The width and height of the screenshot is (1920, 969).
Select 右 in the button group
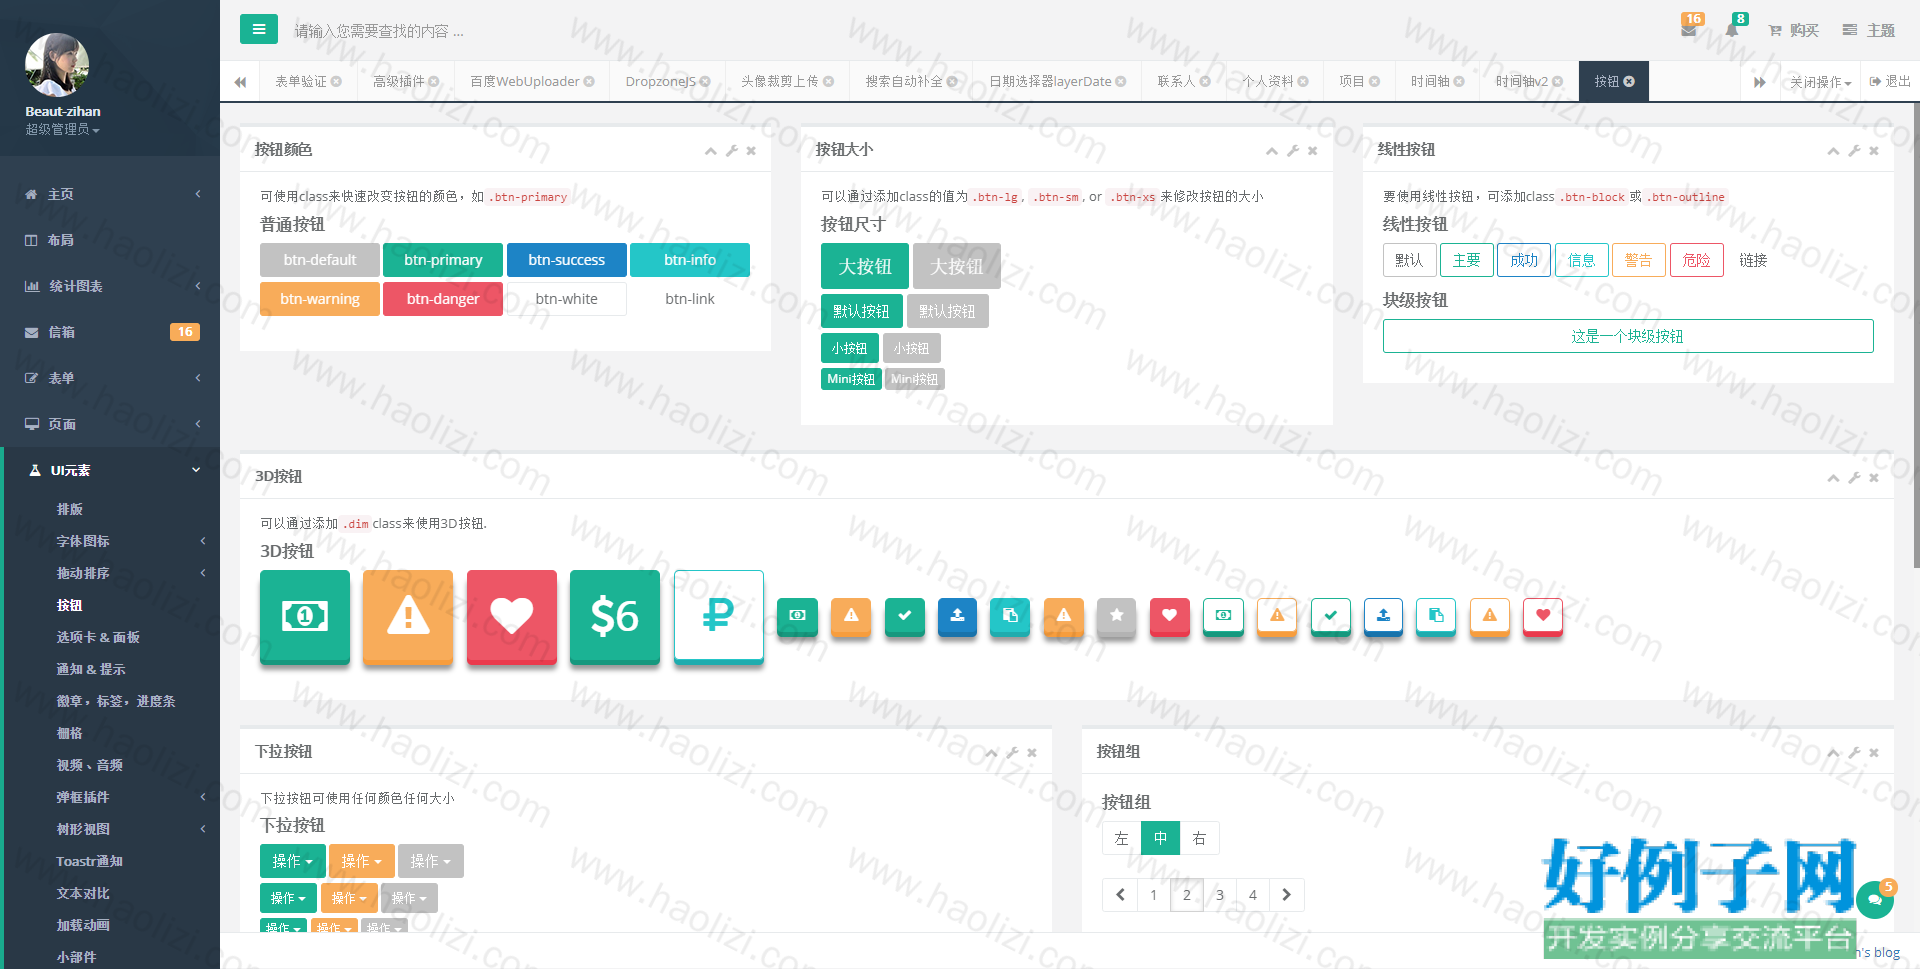pyautogui.click(x=1199, y=838)
